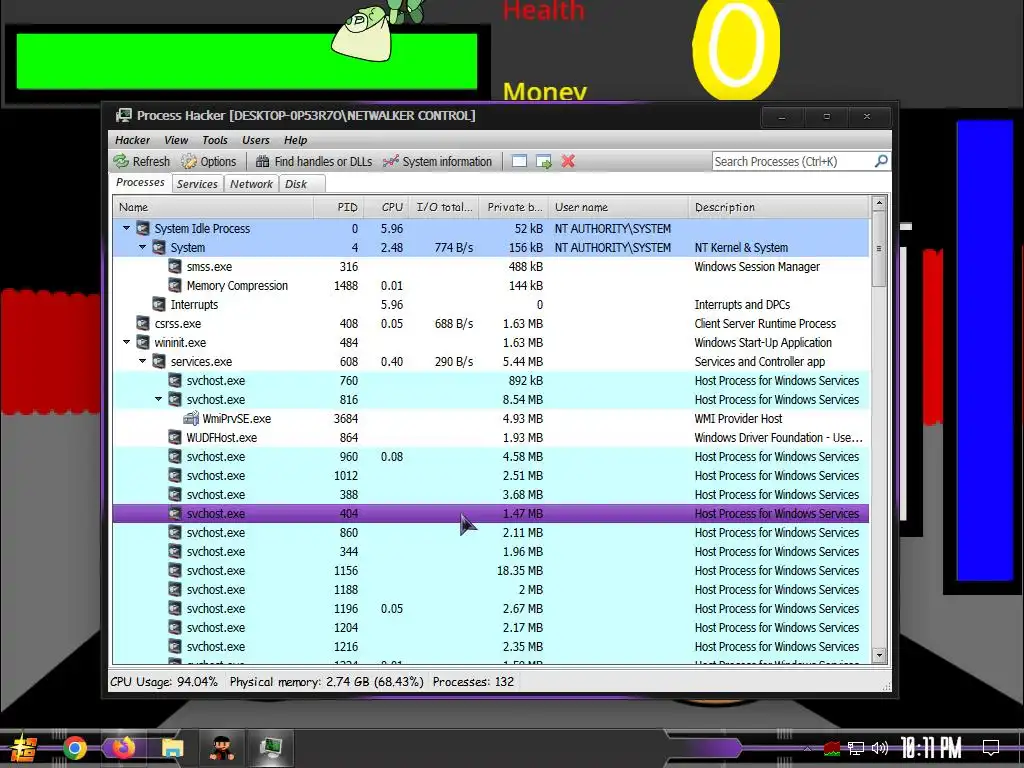This screenshot has width=1024, height=768.
Task: Click the red X terminate icon
Action: coord(568,161)
